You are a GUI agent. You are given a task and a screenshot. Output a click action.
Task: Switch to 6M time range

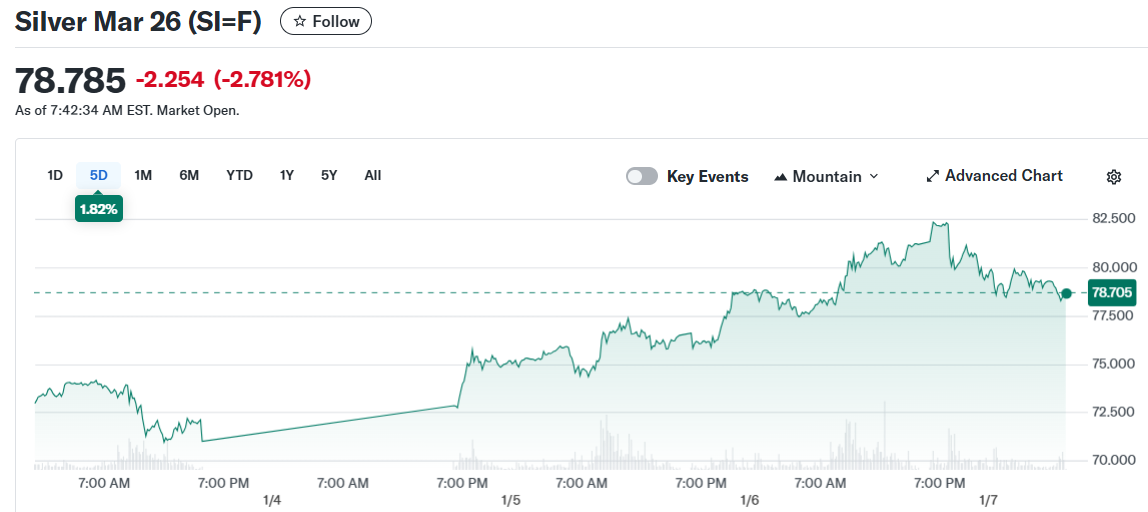click(x=189, y=175)
